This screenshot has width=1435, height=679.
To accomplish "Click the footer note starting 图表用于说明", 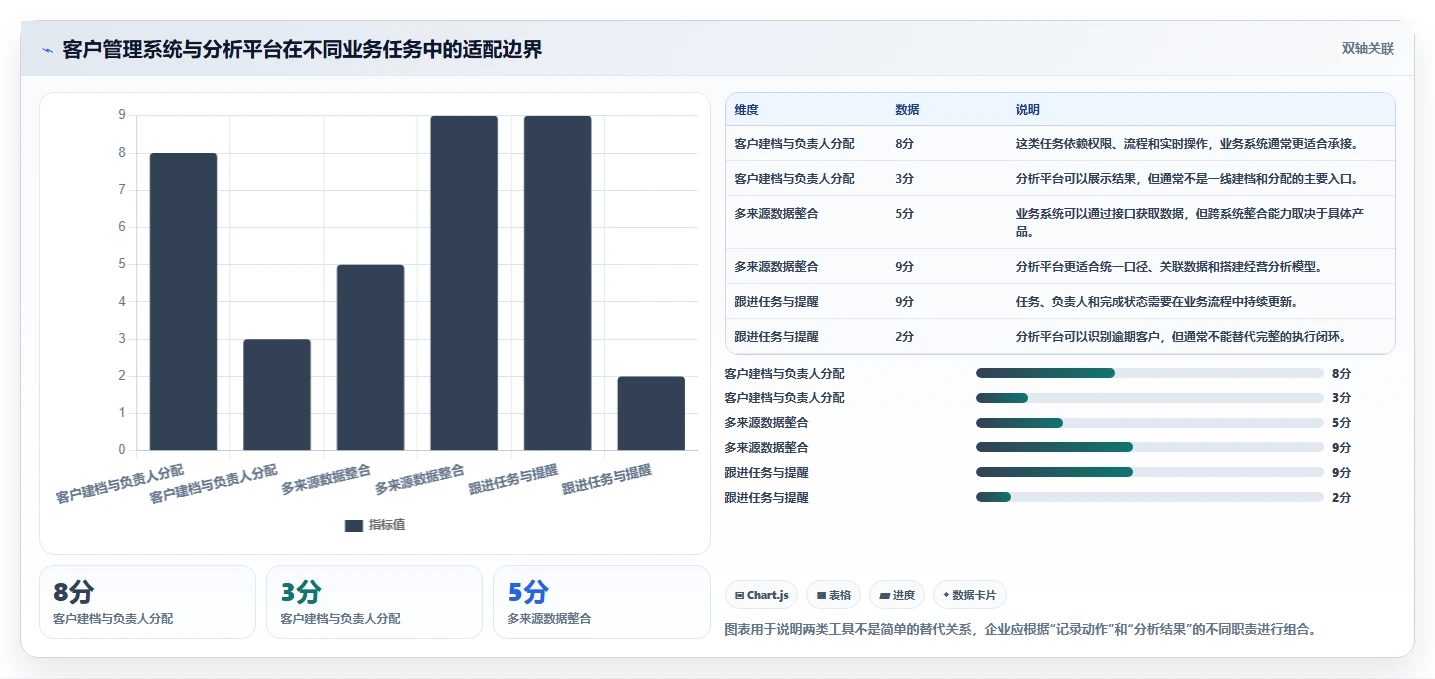I will click(1020, 629).
